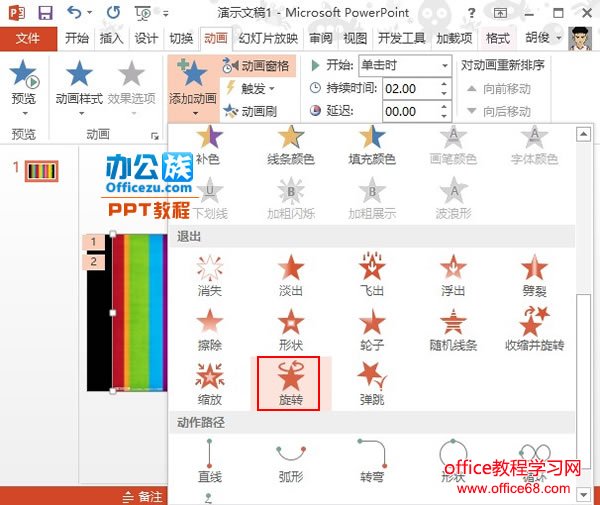Activate the 动画刷 animation painter
This screenshot has height=505, width=600.
[251, 111]
